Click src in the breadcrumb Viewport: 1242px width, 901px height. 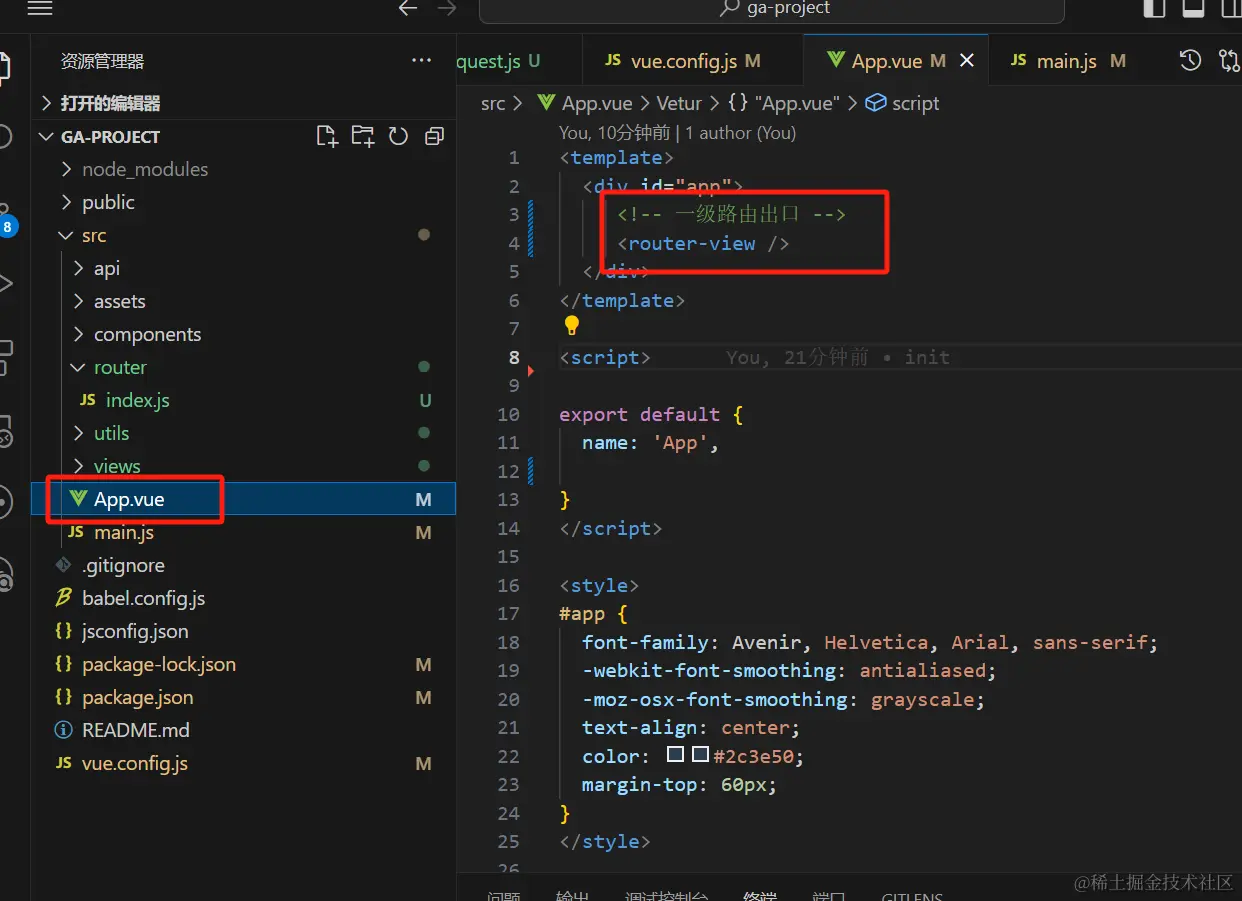click(493, 103)
